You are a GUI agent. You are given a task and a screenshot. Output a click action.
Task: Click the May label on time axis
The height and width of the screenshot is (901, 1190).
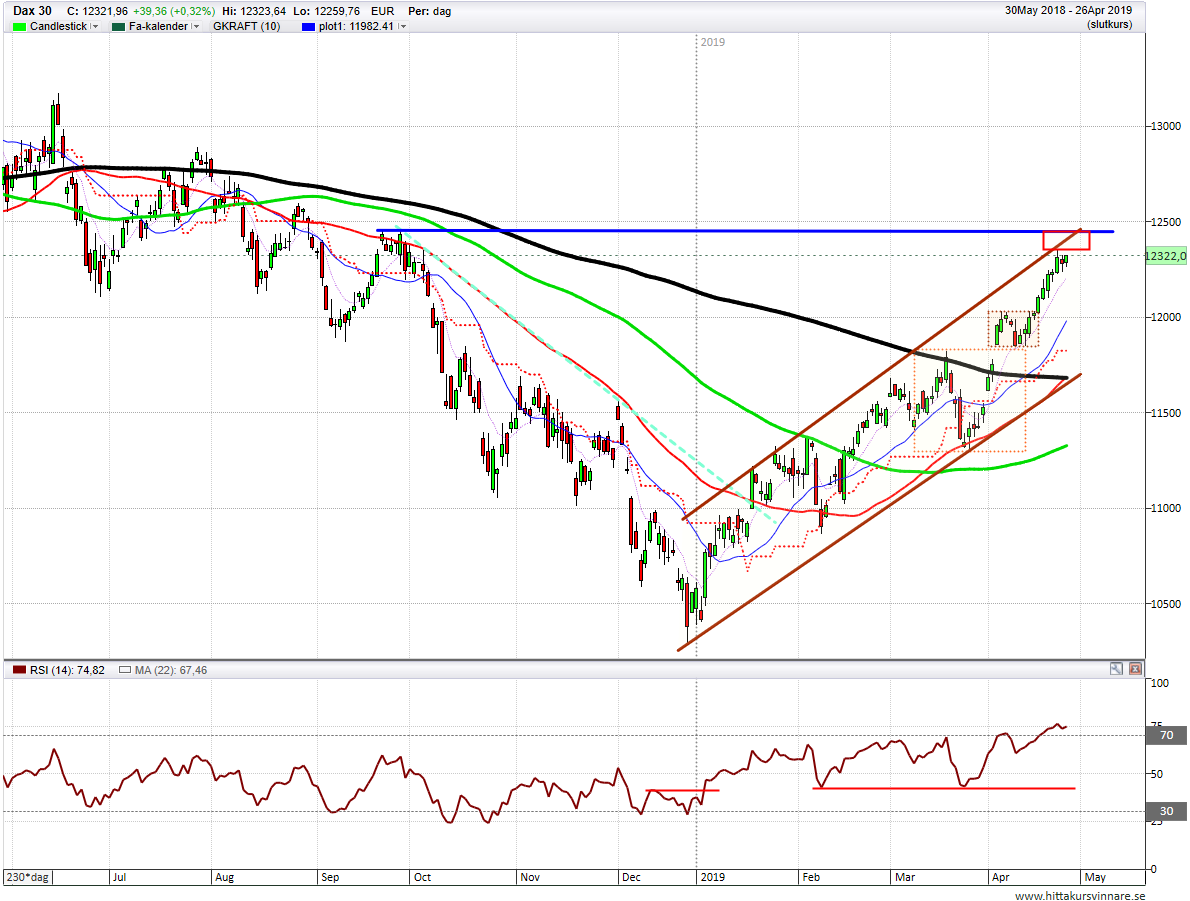1095,877
